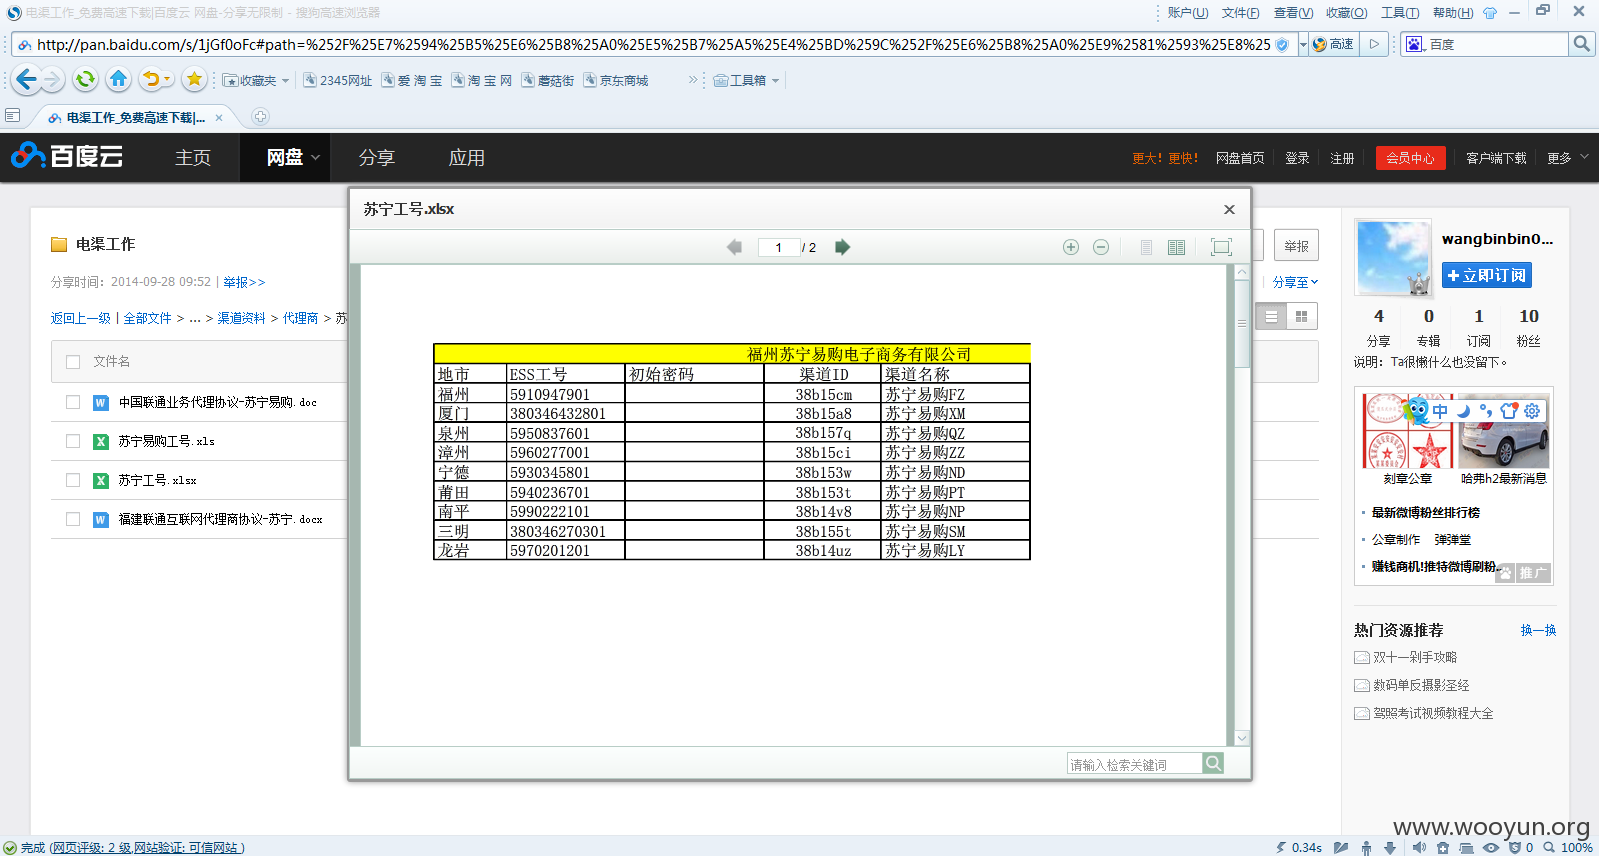Screen dimensions: 1599x856
Task: Click the 会员中心 button
Action: pyautogui.click(x=1410, y=158)
